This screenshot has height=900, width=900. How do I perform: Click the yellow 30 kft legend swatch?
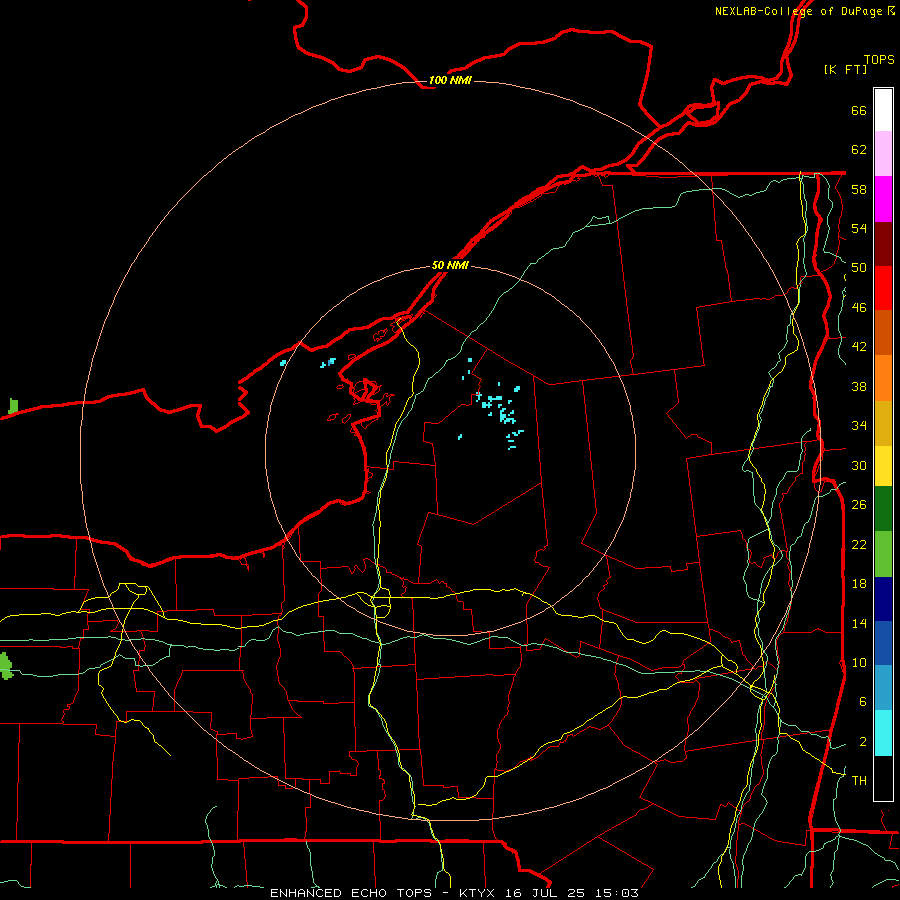[883, 465]
